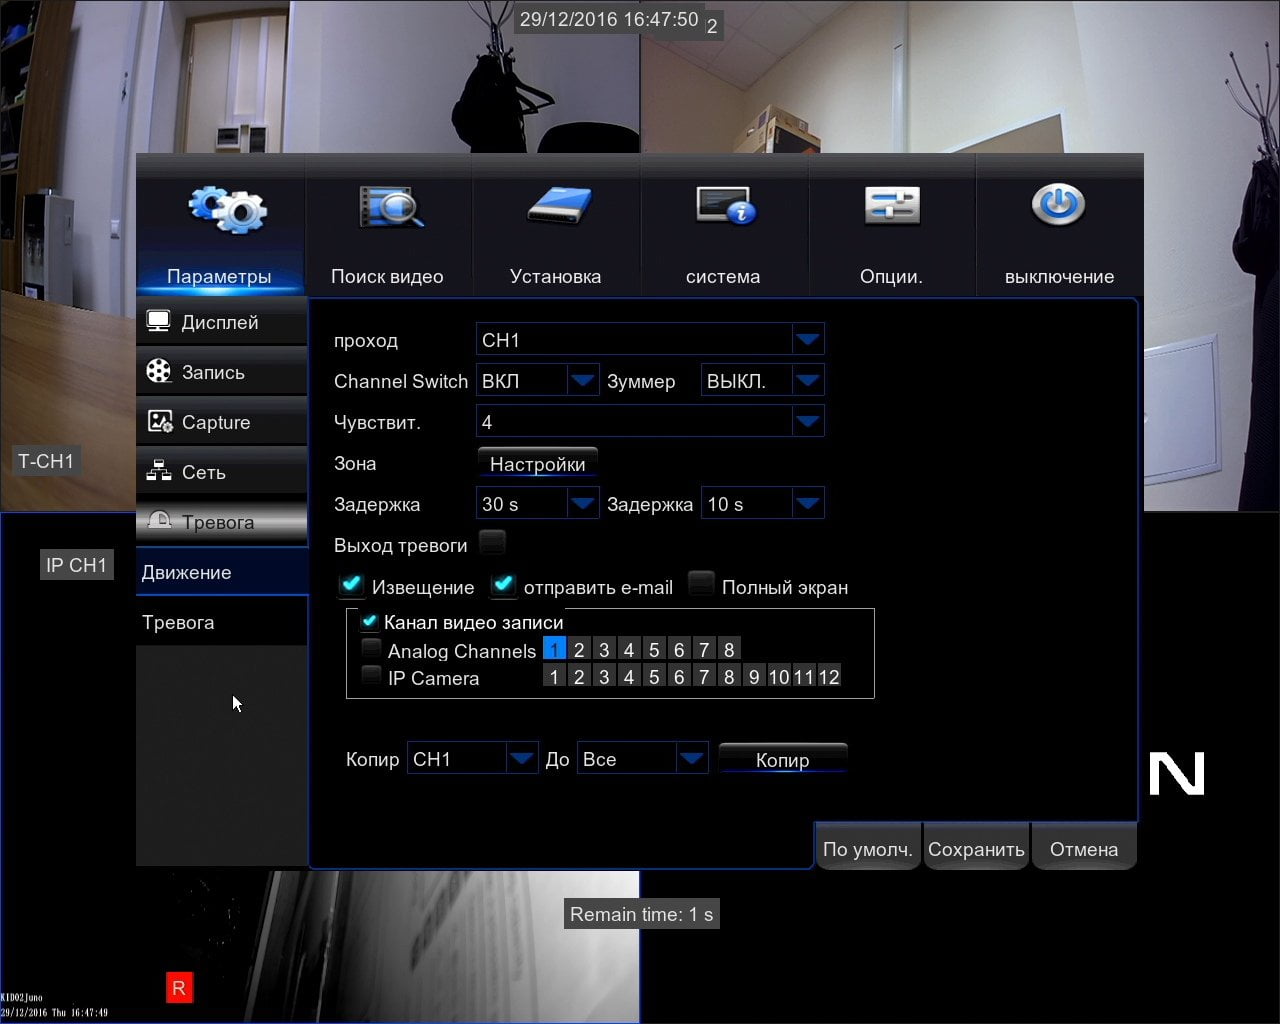
Task: Enable the Выход тревоги checkbox
Action: click(492, 543)
